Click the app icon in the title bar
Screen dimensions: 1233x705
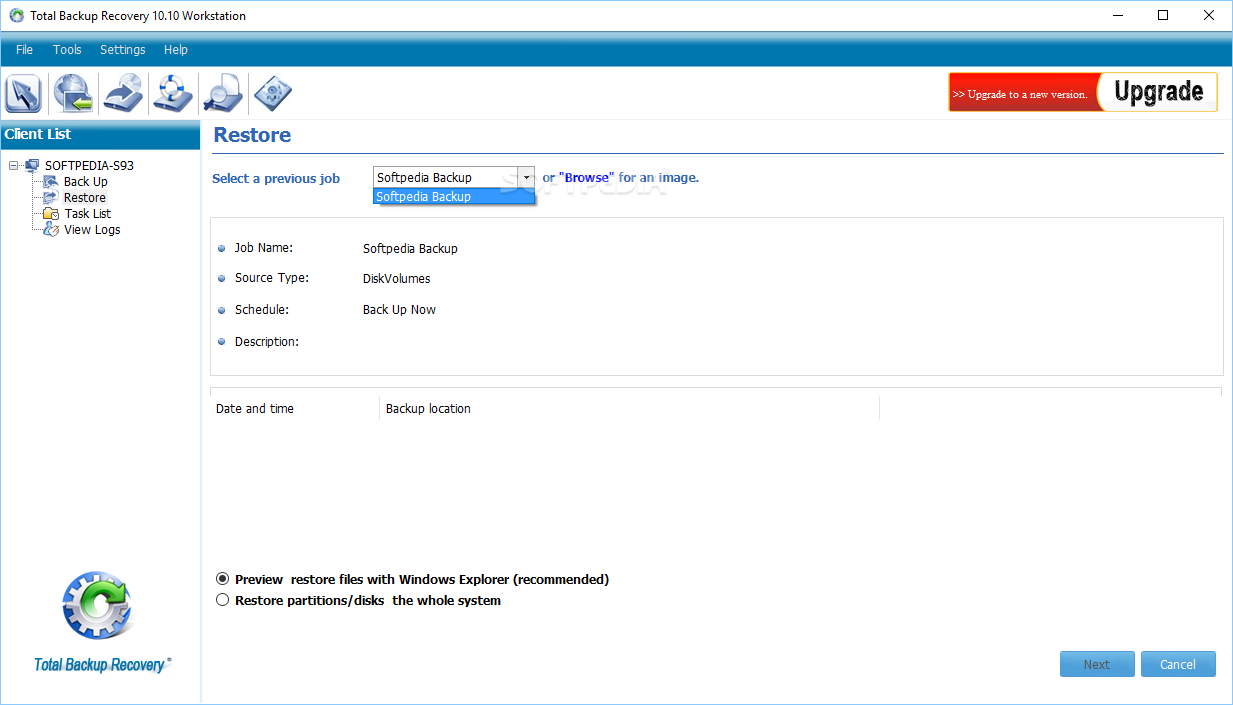16,16
